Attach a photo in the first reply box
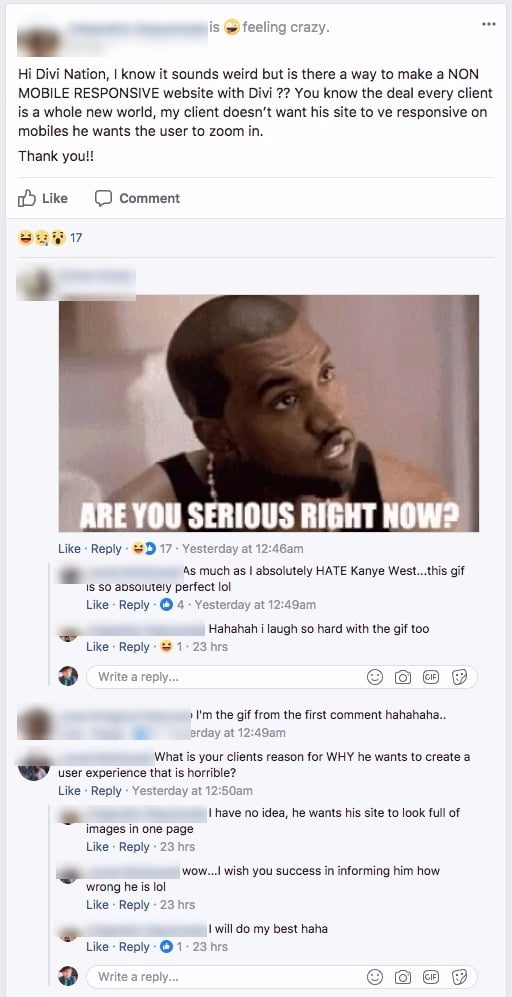 [x=403, y=678]
